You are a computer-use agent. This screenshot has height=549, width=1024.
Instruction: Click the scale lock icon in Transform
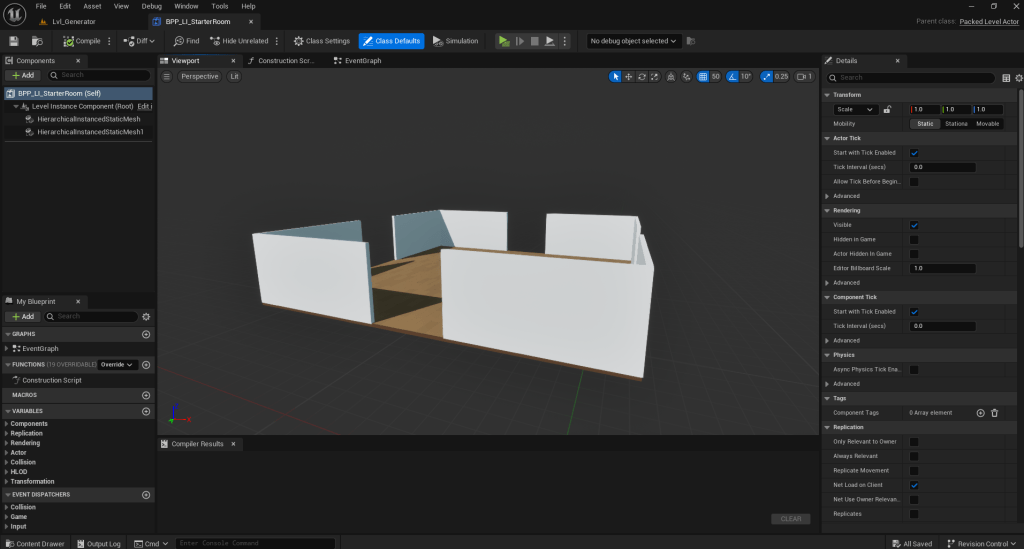tap(887, 109)
